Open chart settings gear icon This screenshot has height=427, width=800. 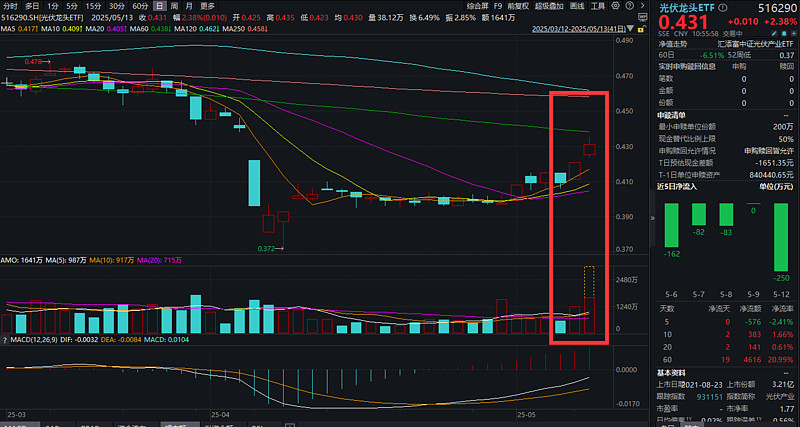tap(614, 5)
